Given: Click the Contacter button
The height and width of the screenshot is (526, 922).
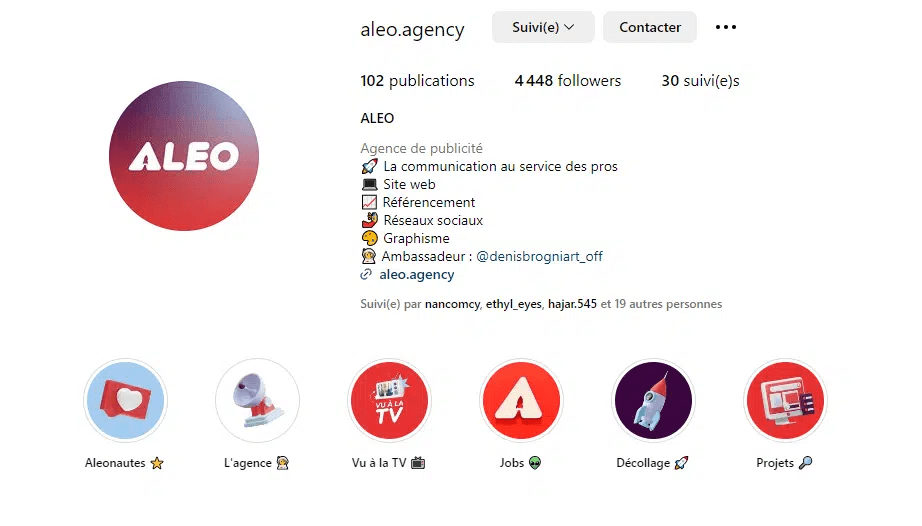Looking at the screenshot, I should [x=650, y=27].
